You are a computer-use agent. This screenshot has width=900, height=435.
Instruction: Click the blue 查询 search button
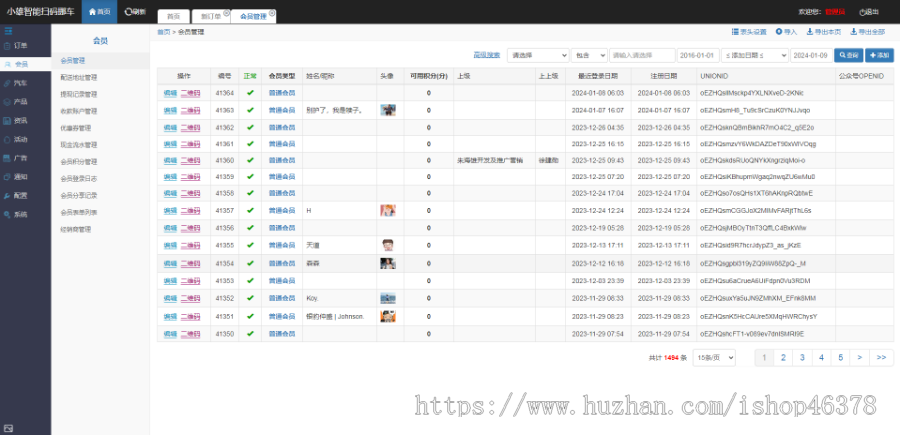click(848, 55)
